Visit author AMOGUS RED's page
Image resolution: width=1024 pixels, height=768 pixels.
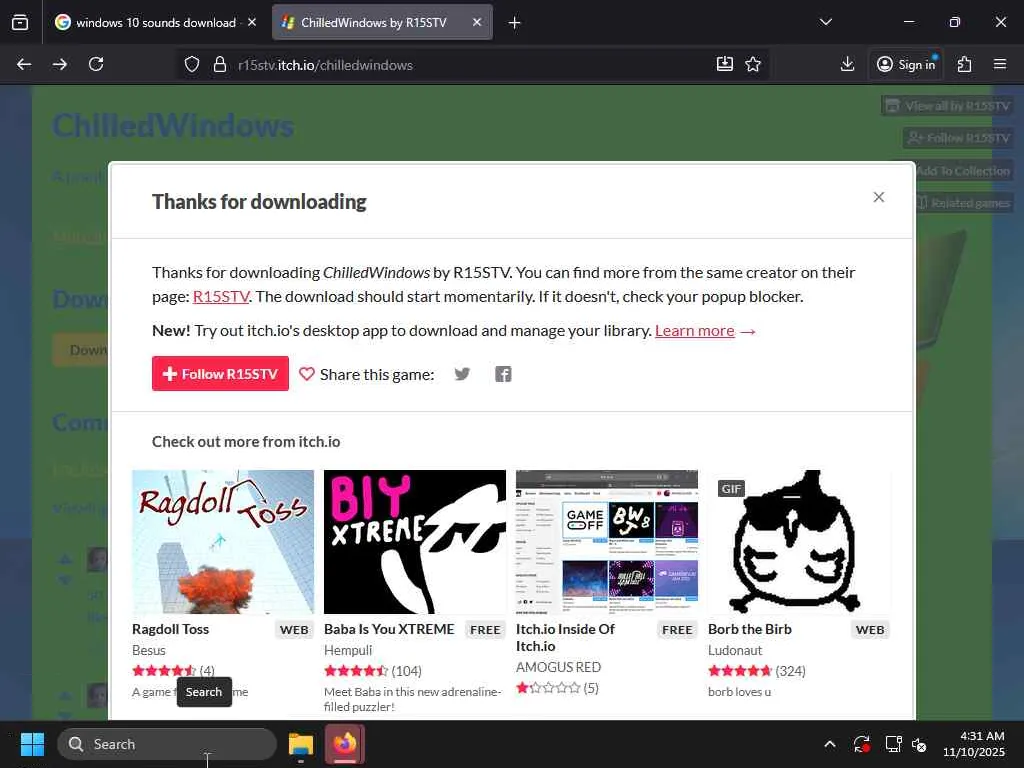(x=558, y=667)
